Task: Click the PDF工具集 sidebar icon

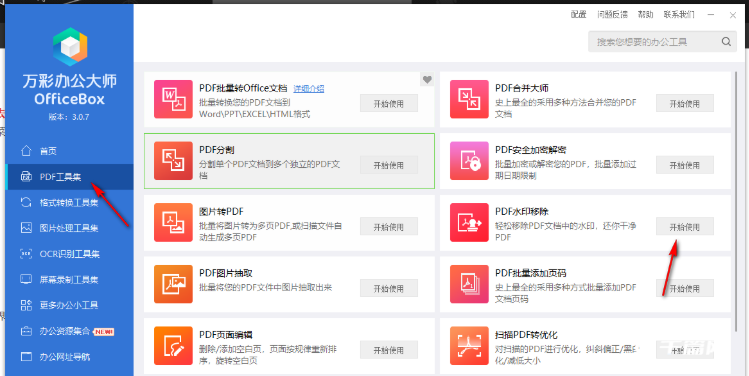Action: 26,177
